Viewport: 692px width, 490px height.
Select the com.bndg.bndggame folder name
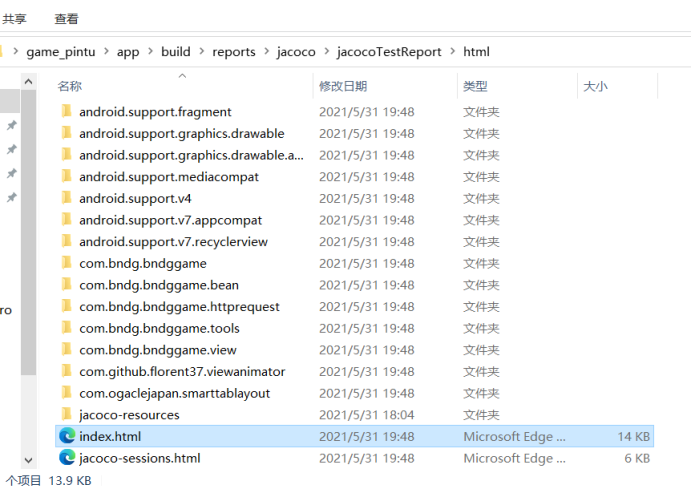[x=143, y=264]
